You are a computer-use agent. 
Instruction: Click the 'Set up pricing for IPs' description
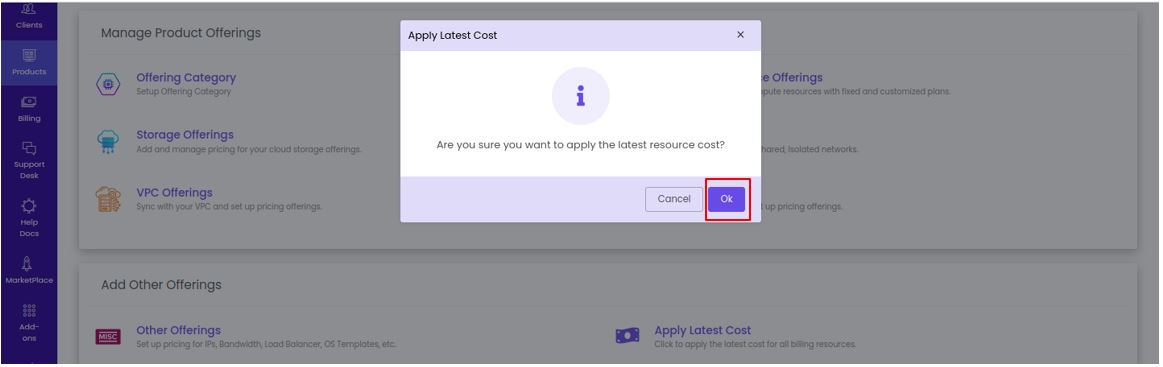pos(266,345)
